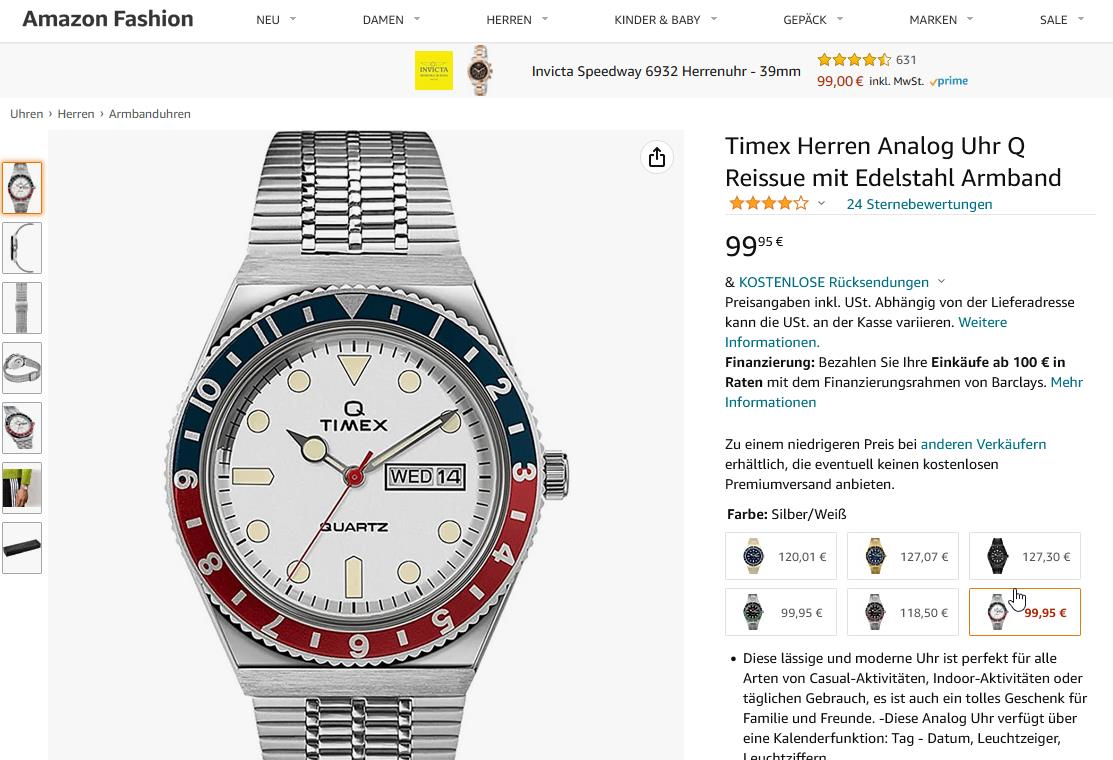The width and height of the screenshot is (1113, 760).
Task: Pick the 118,50 € color option
Action: coord(902,612)
